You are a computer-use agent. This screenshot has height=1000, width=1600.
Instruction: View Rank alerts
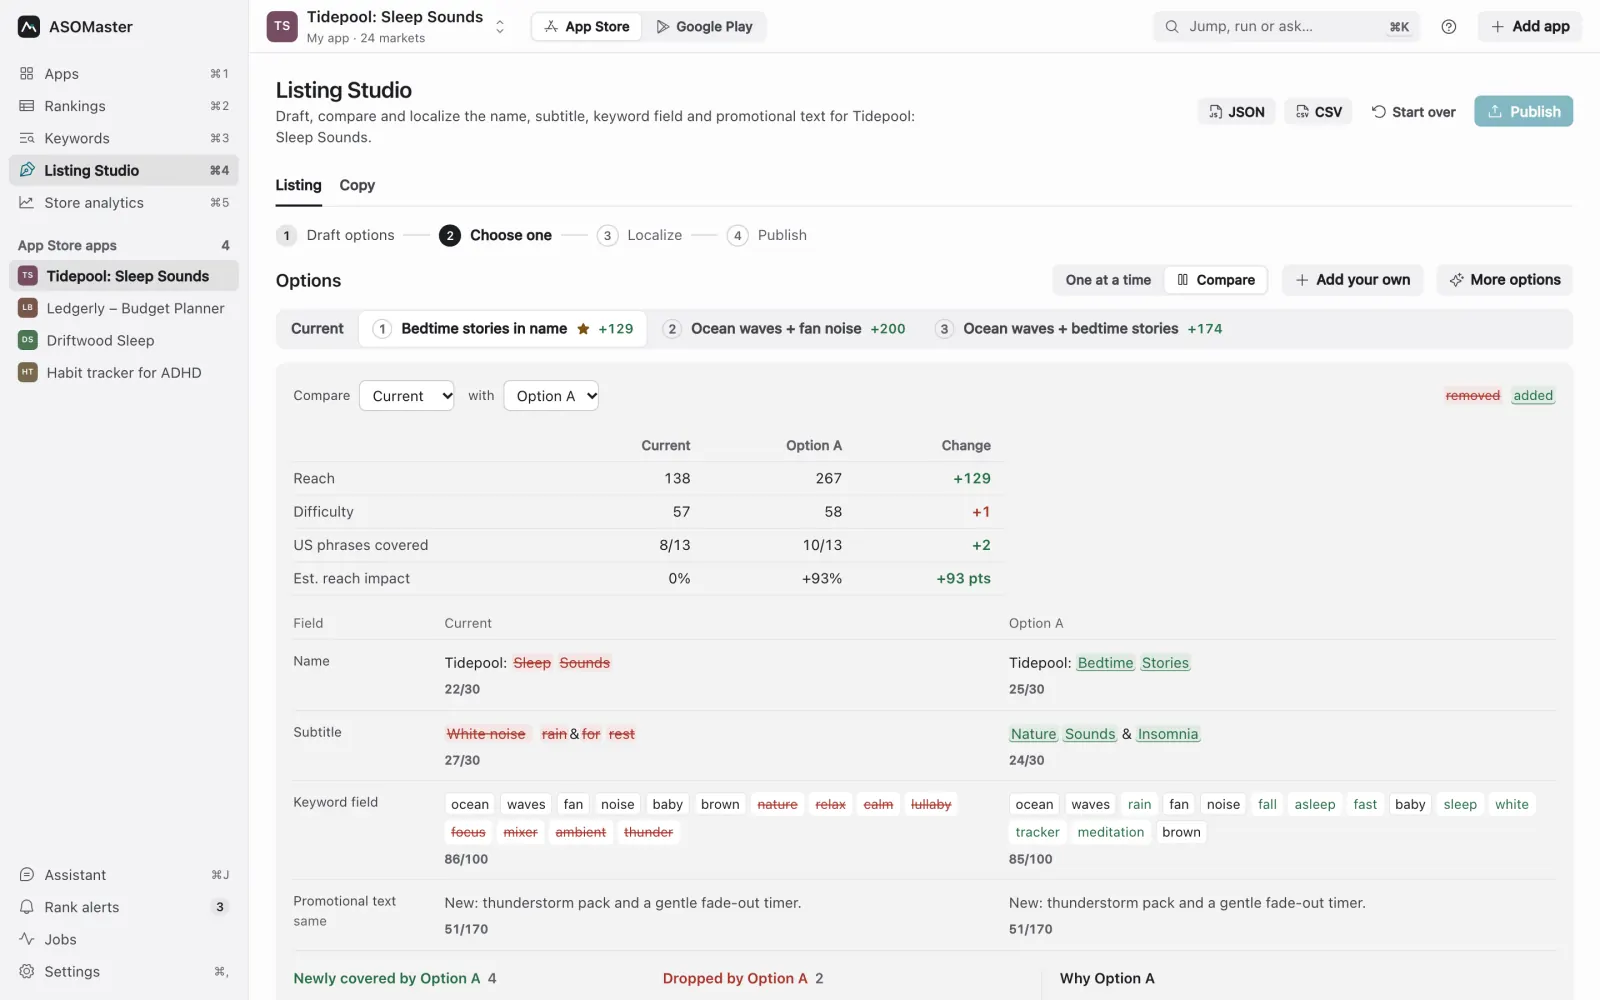124,907
